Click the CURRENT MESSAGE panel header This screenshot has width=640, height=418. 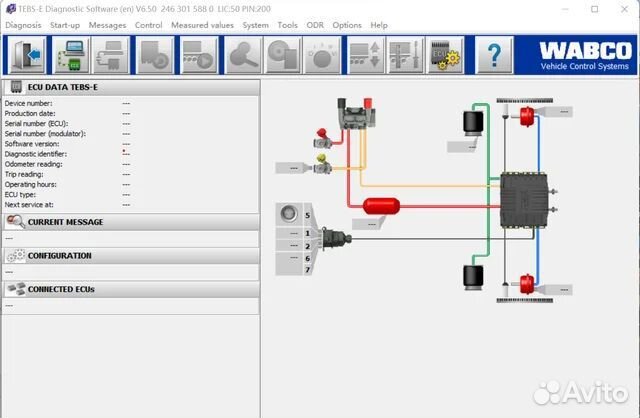pos(65,222)
